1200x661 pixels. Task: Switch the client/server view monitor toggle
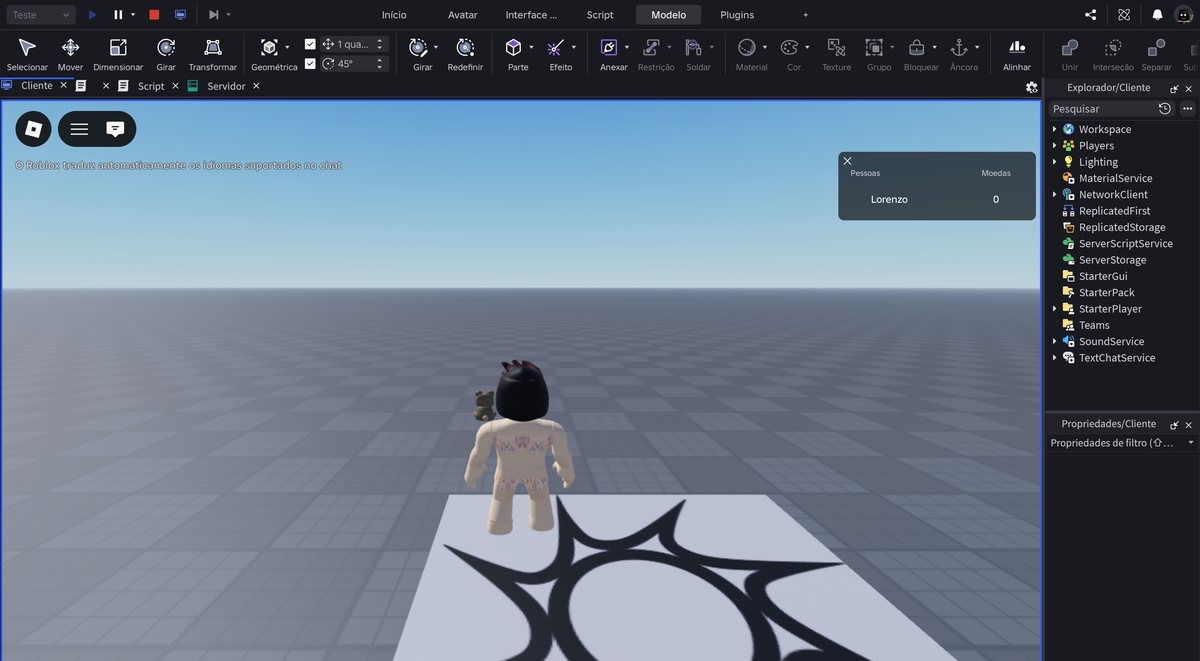point(180,15)
